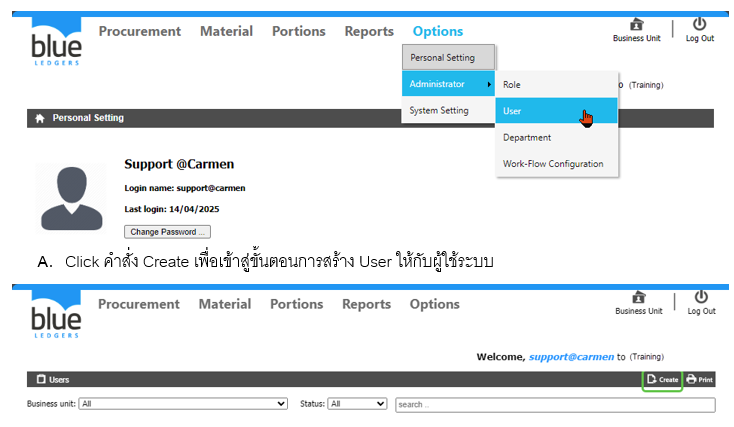Open Reports menu in upper screenshot
This screenshot has width=734, height=427.
369,31
